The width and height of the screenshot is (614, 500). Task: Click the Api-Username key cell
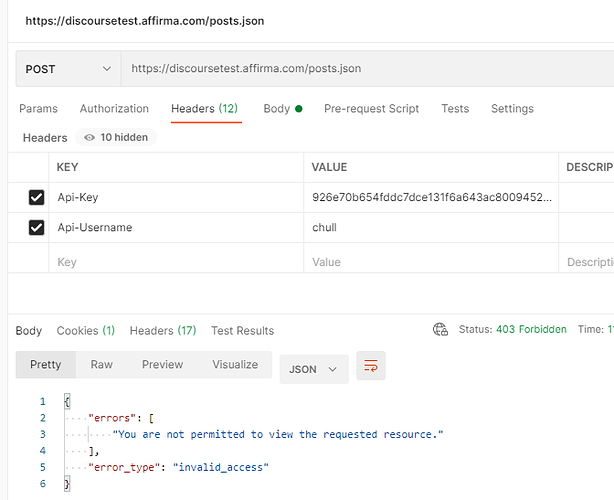(176, 227)
